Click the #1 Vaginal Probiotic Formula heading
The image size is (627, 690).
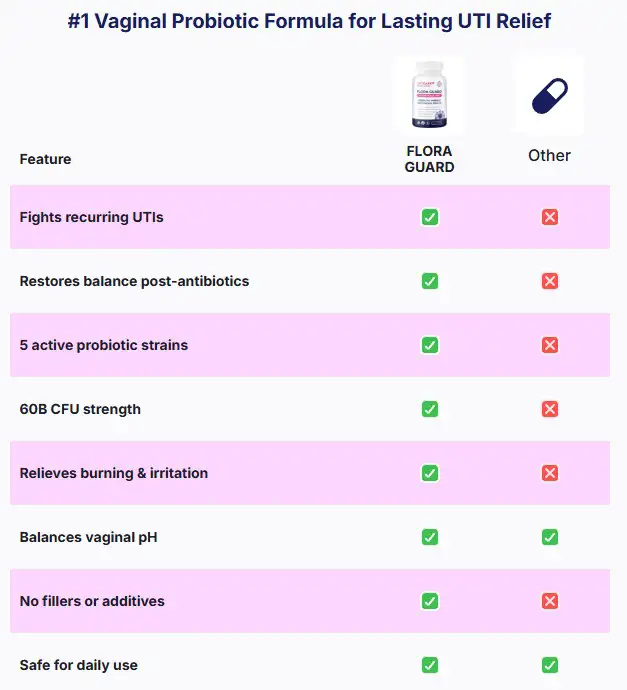[313, 21]
